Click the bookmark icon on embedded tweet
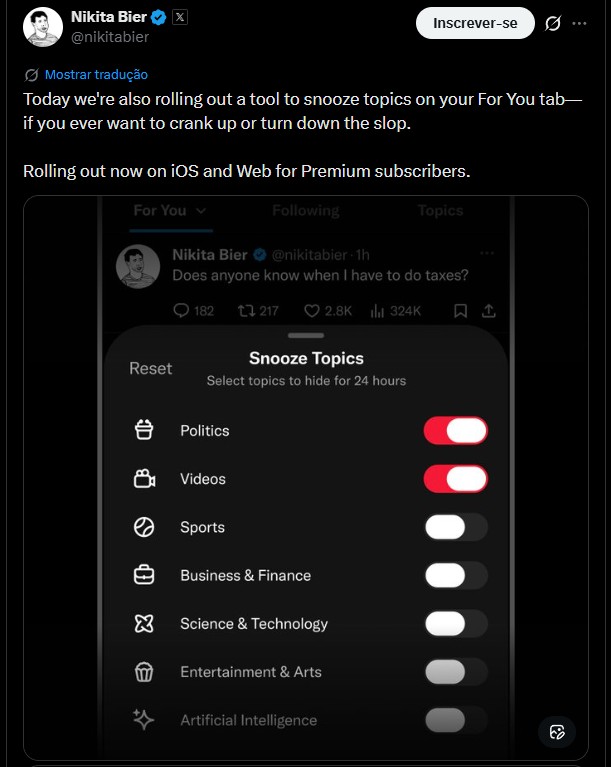This screenshot has height=767, width=611. coord(460,311)
